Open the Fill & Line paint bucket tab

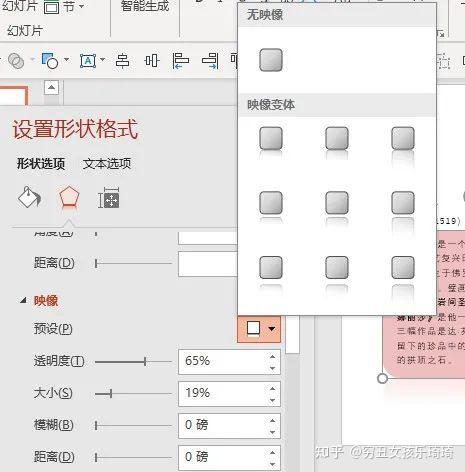coord(29,198)
